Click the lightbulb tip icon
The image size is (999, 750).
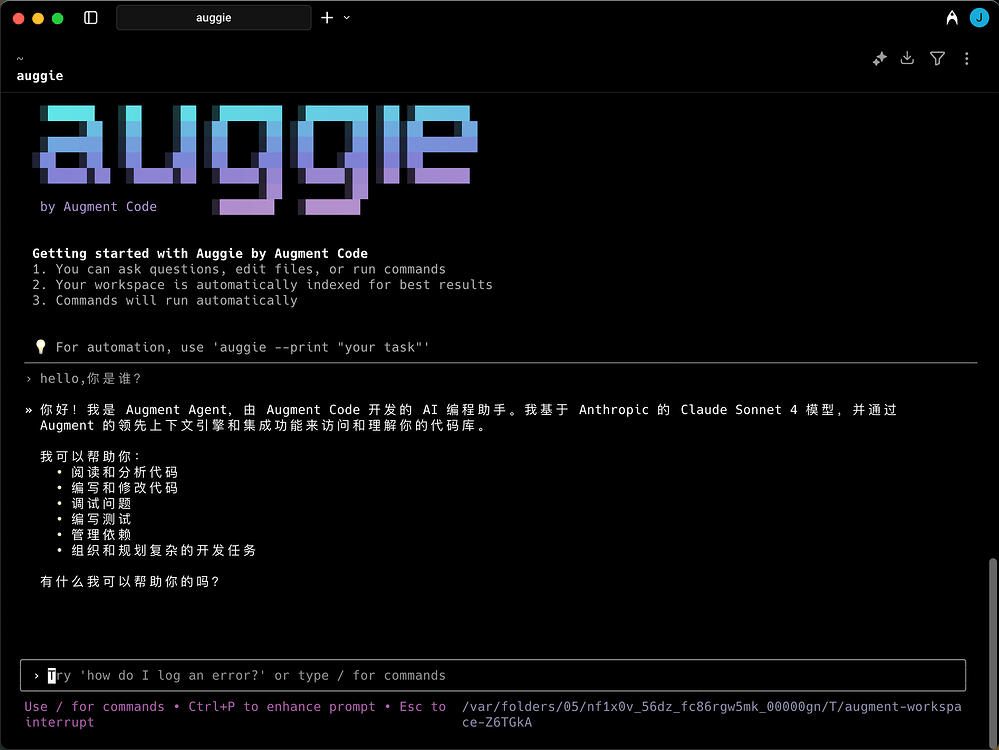41,347
